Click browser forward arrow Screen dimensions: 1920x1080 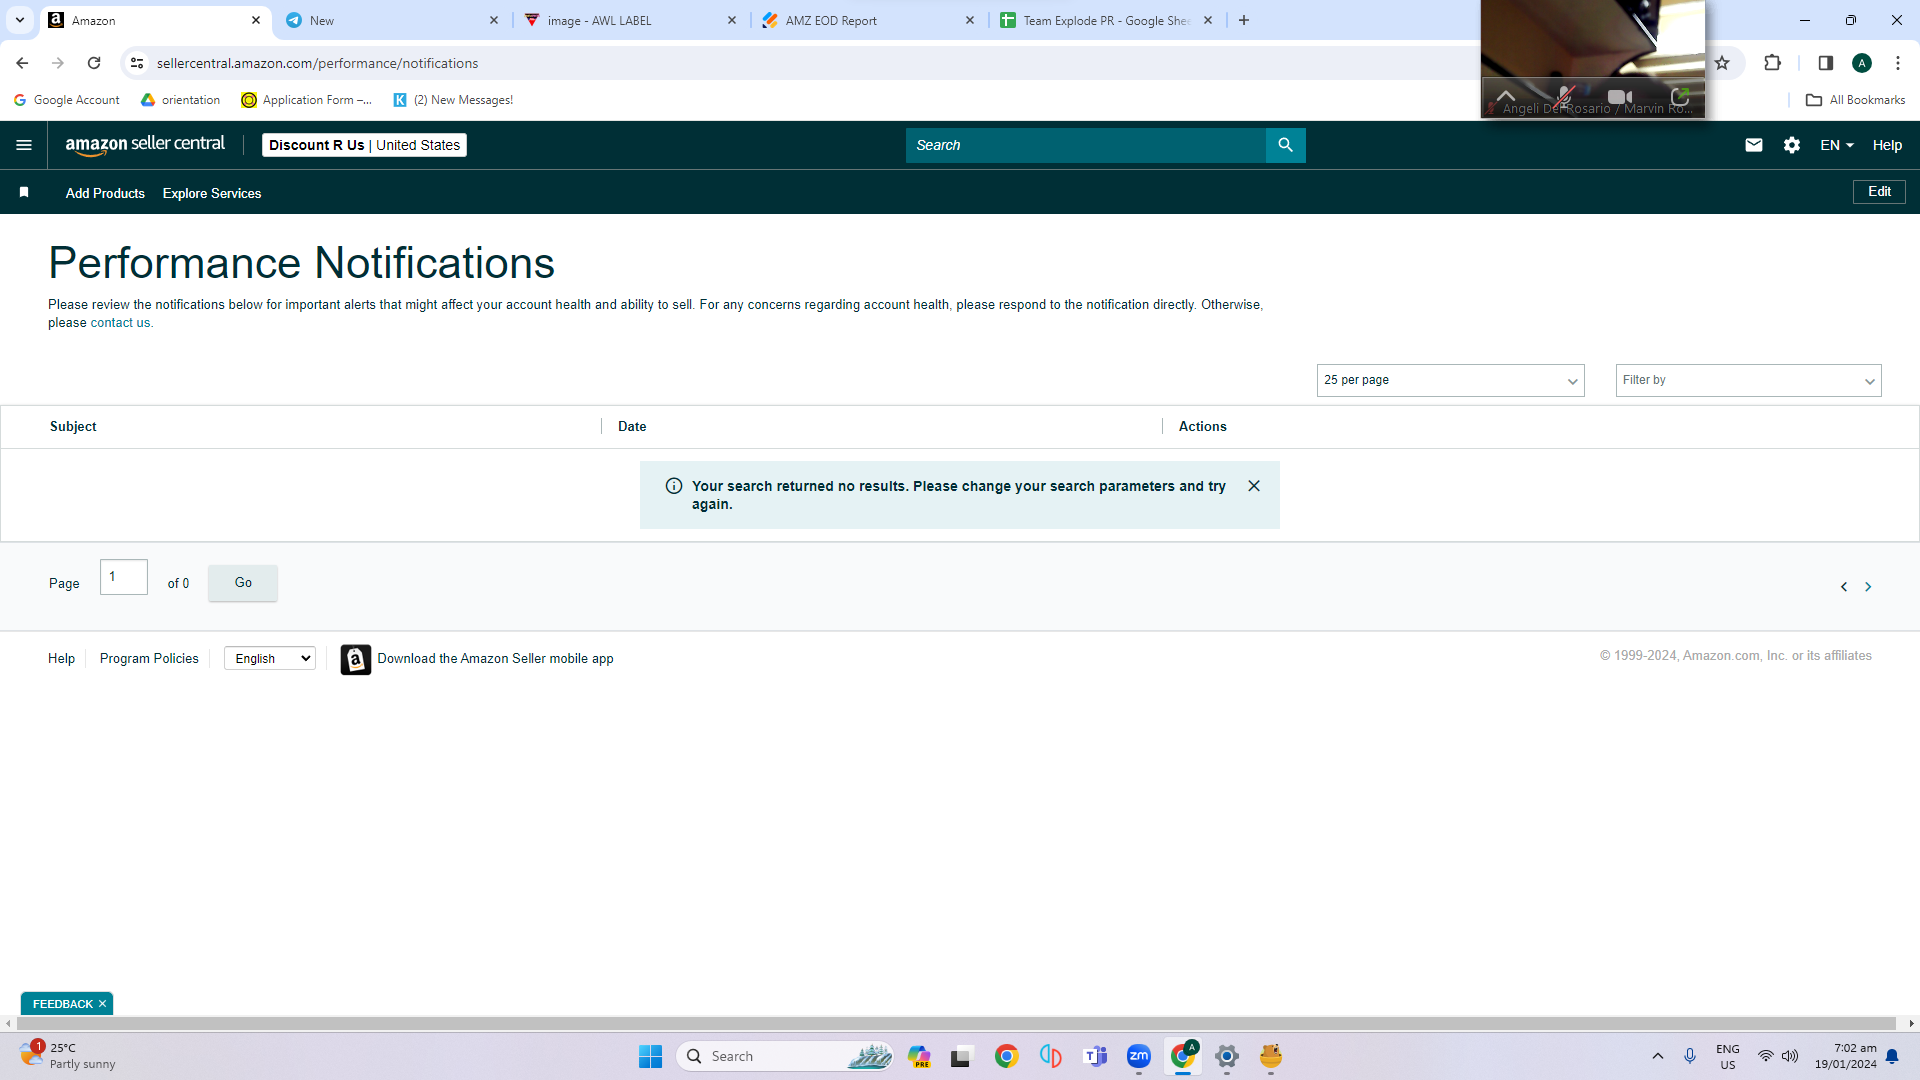click(x=58, y=63)
